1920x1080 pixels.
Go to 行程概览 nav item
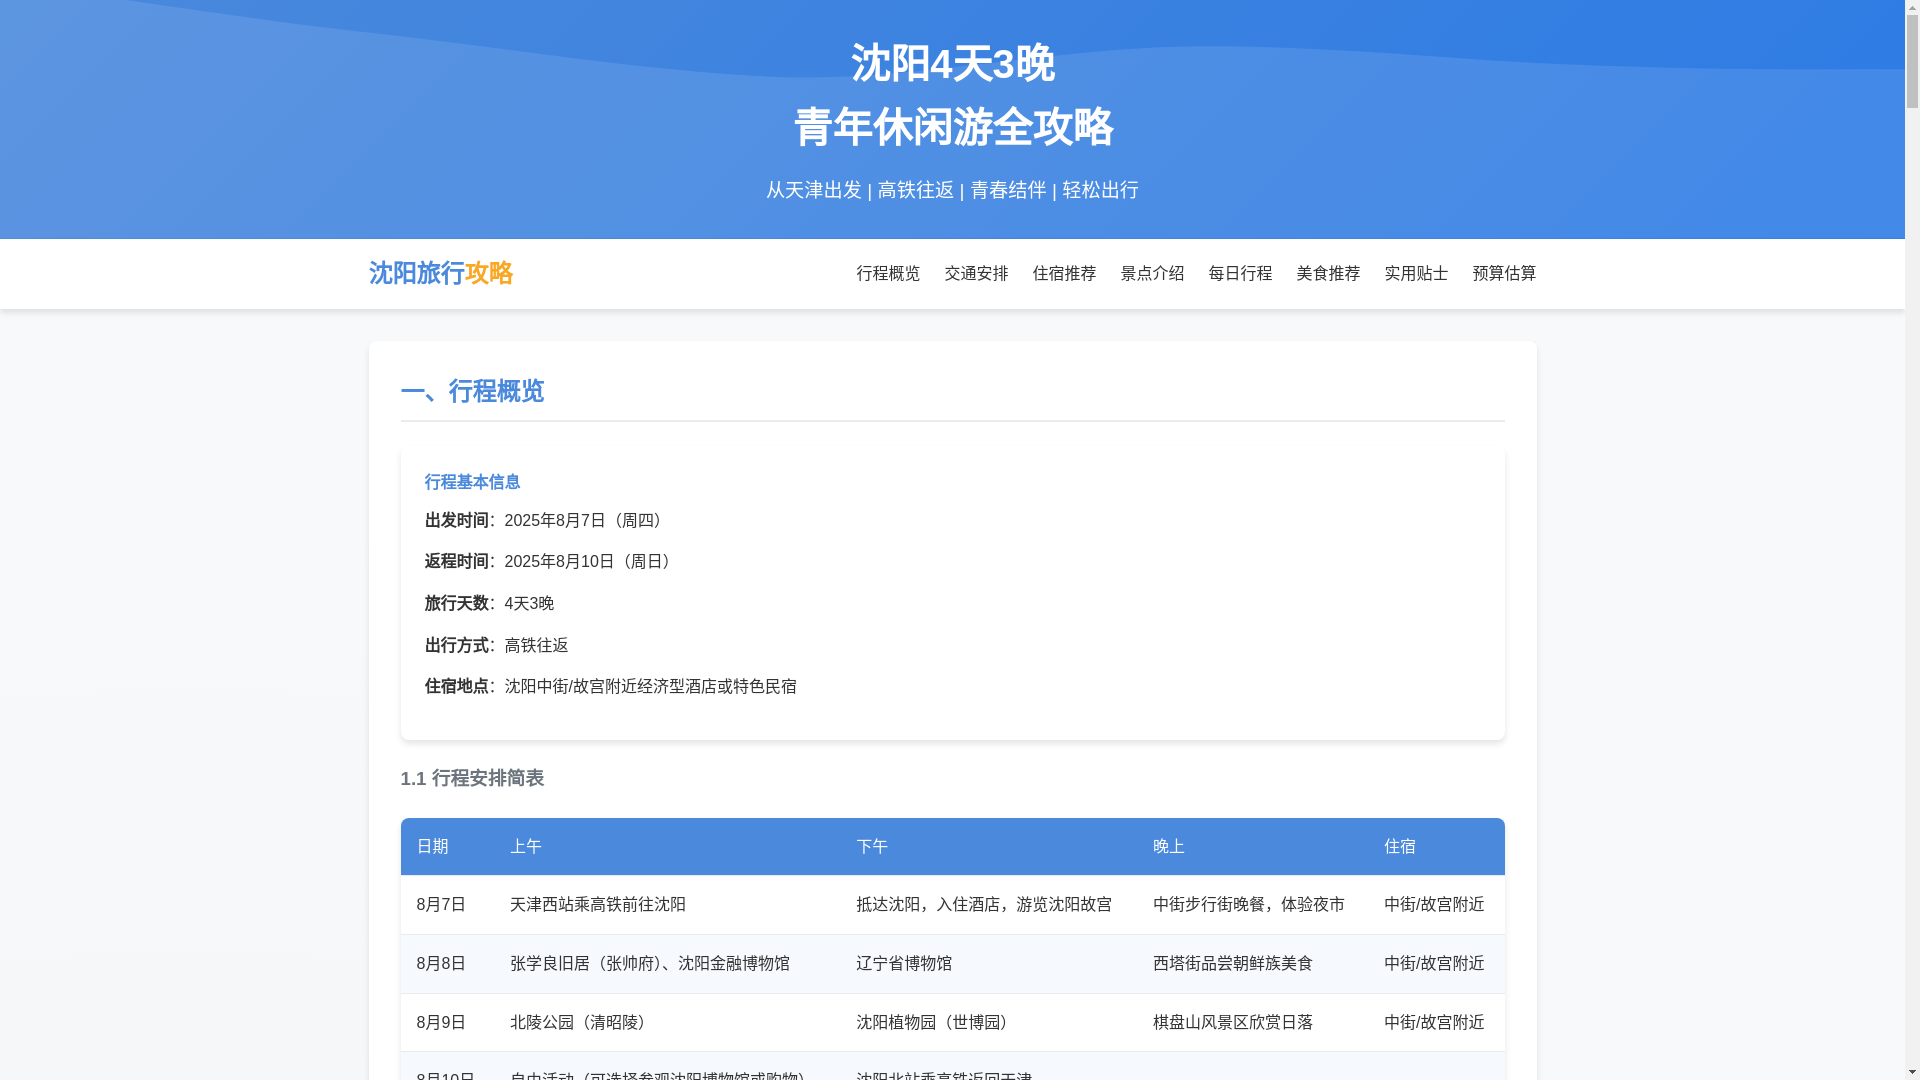[888, 273]
